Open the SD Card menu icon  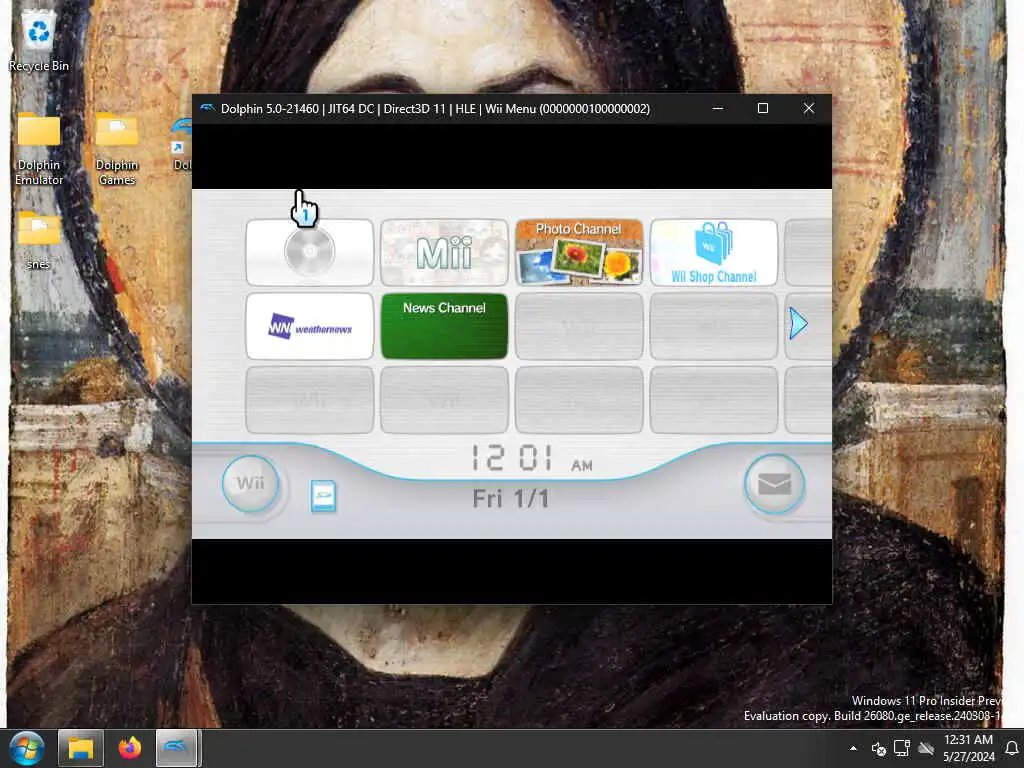pyautogui.click(x=323, y=496)
